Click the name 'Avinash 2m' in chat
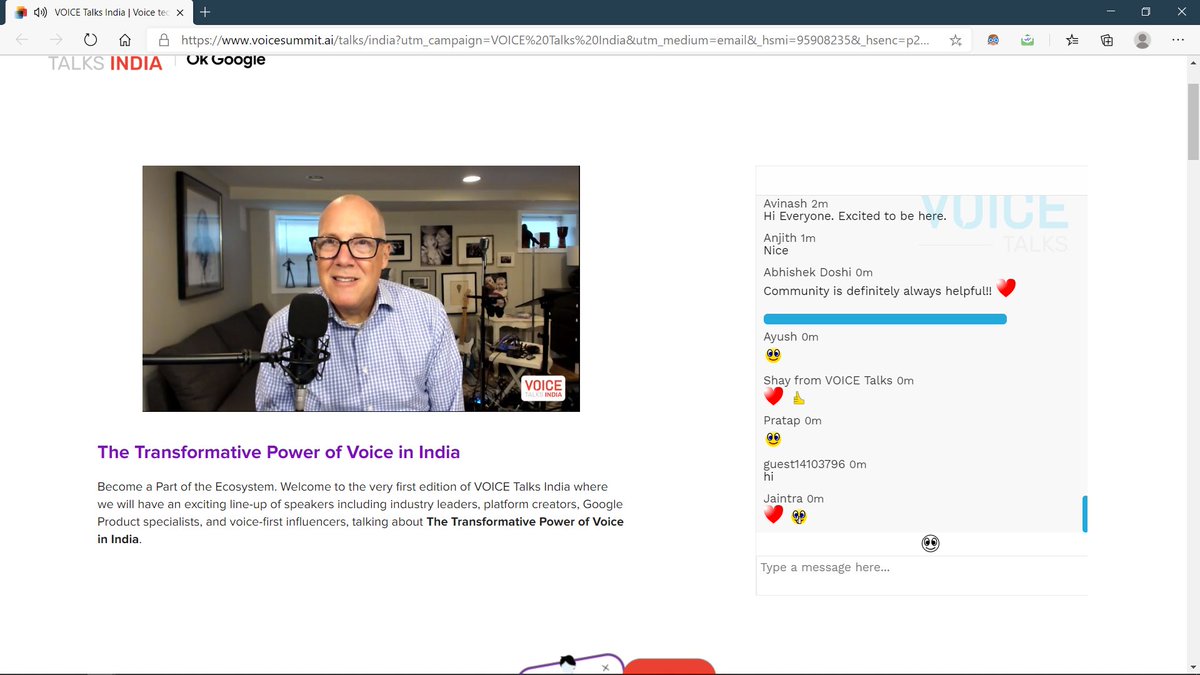 pyautogui.click(x=795, y=203)
